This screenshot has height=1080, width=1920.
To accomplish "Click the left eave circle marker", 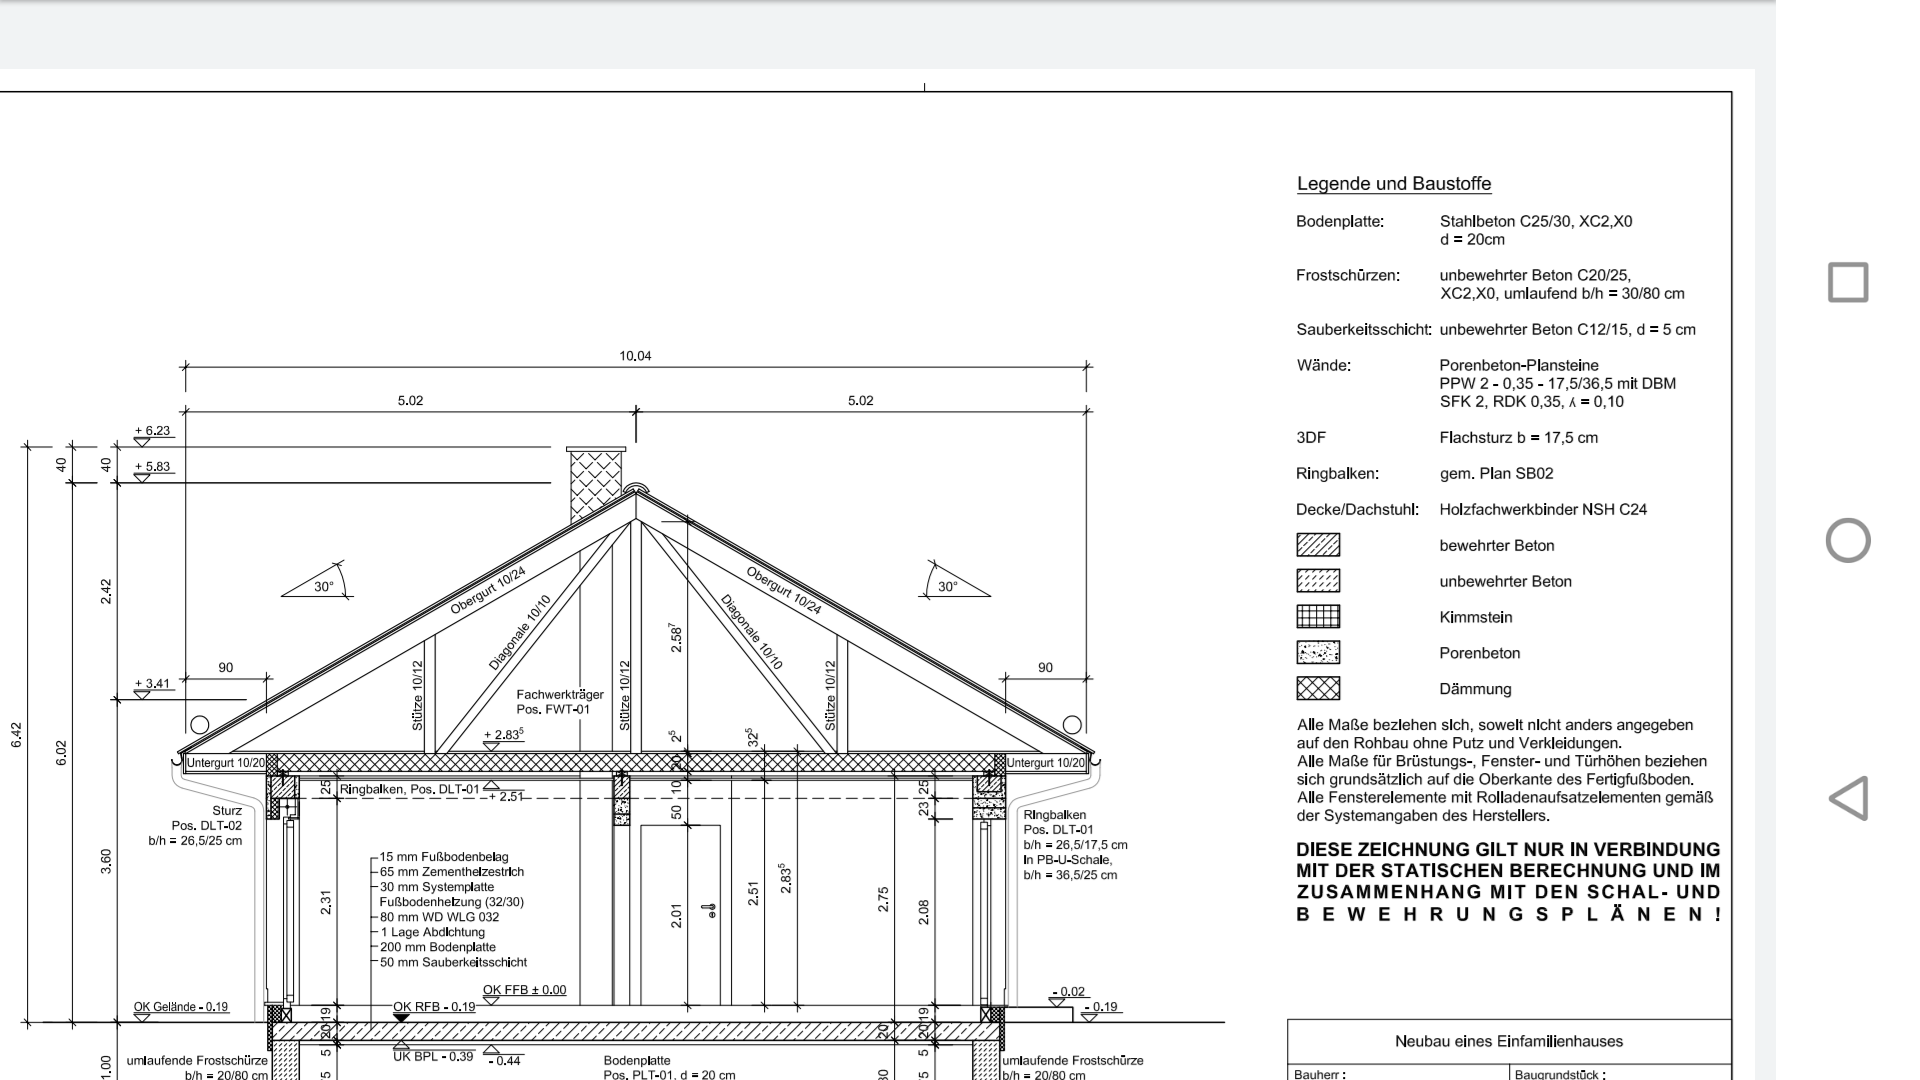I will 199,724.
